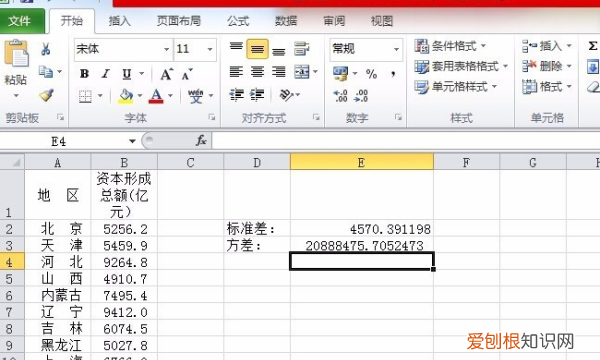Screen dimensions: 600x360
Task: Align text to bottom
Action: coord(279,50)
